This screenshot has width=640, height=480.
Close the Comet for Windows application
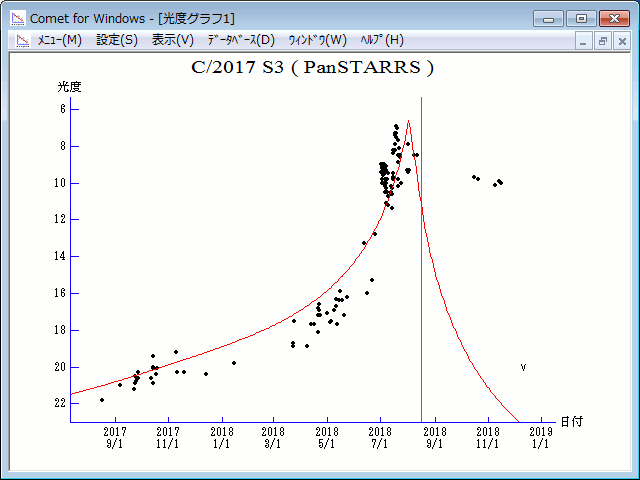[612, 18]
